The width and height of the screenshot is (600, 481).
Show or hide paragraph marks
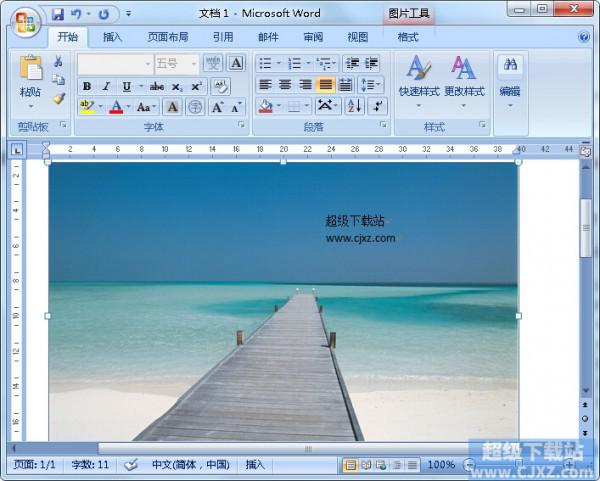(377, 106)
